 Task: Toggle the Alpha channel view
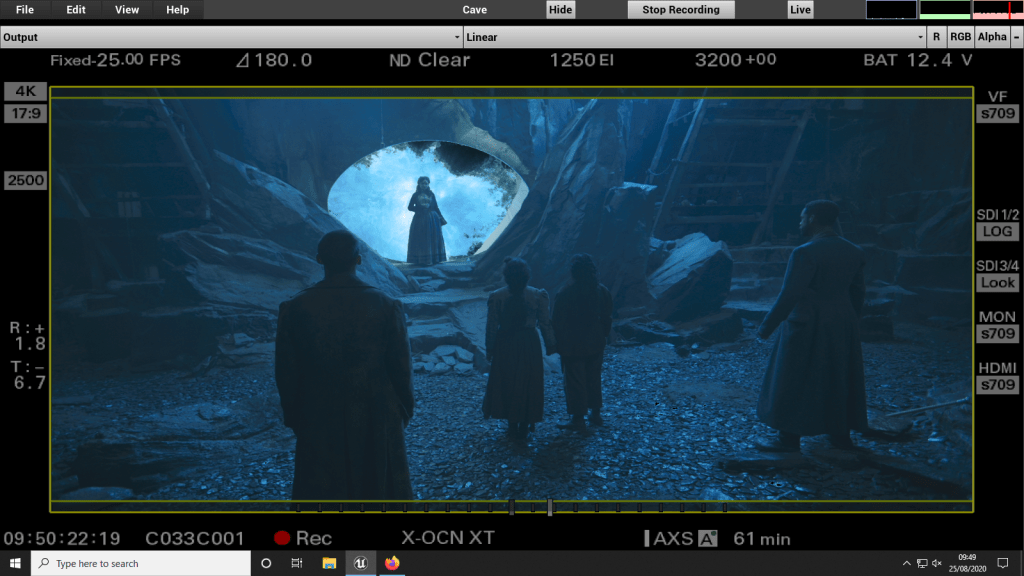coord(992,37)
